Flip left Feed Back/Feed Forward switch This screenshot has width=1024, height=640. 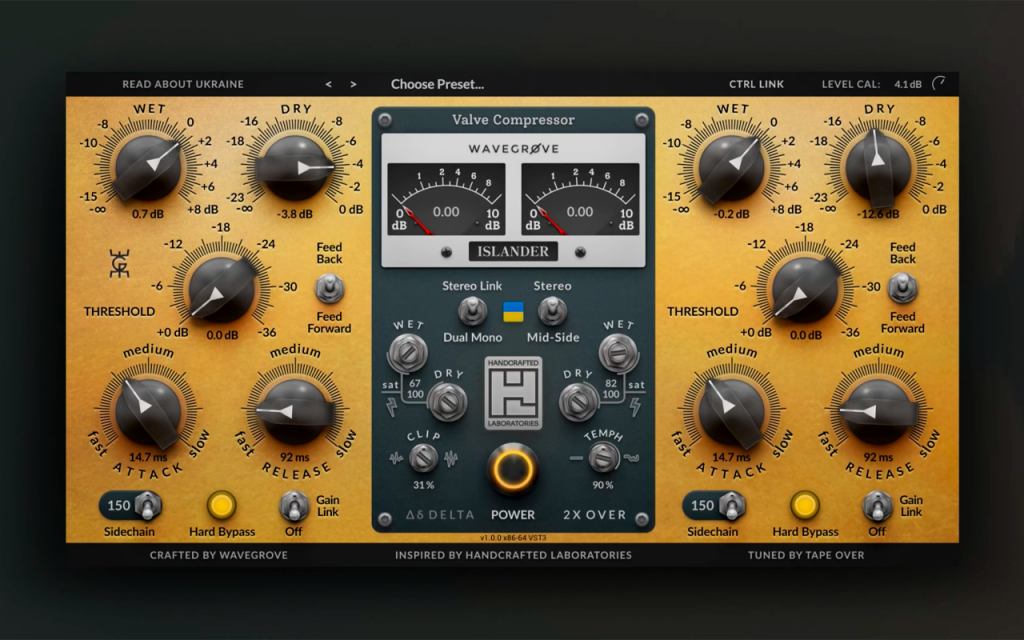point(329,288)
